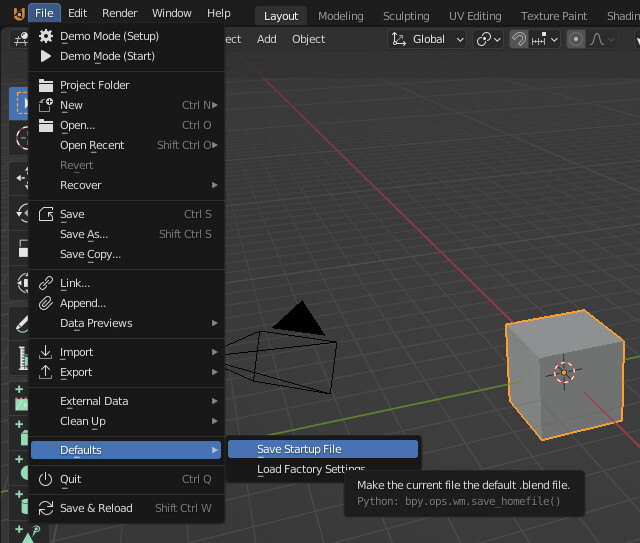Expand Data Previews submenu
Viewport: 640px width, 543px height.
[127, 323]
